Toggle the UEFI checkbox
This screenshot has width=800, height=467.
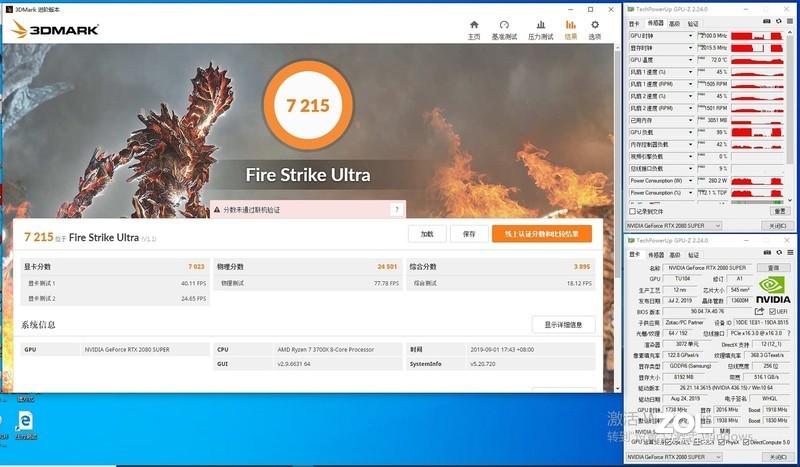point(772,311)
